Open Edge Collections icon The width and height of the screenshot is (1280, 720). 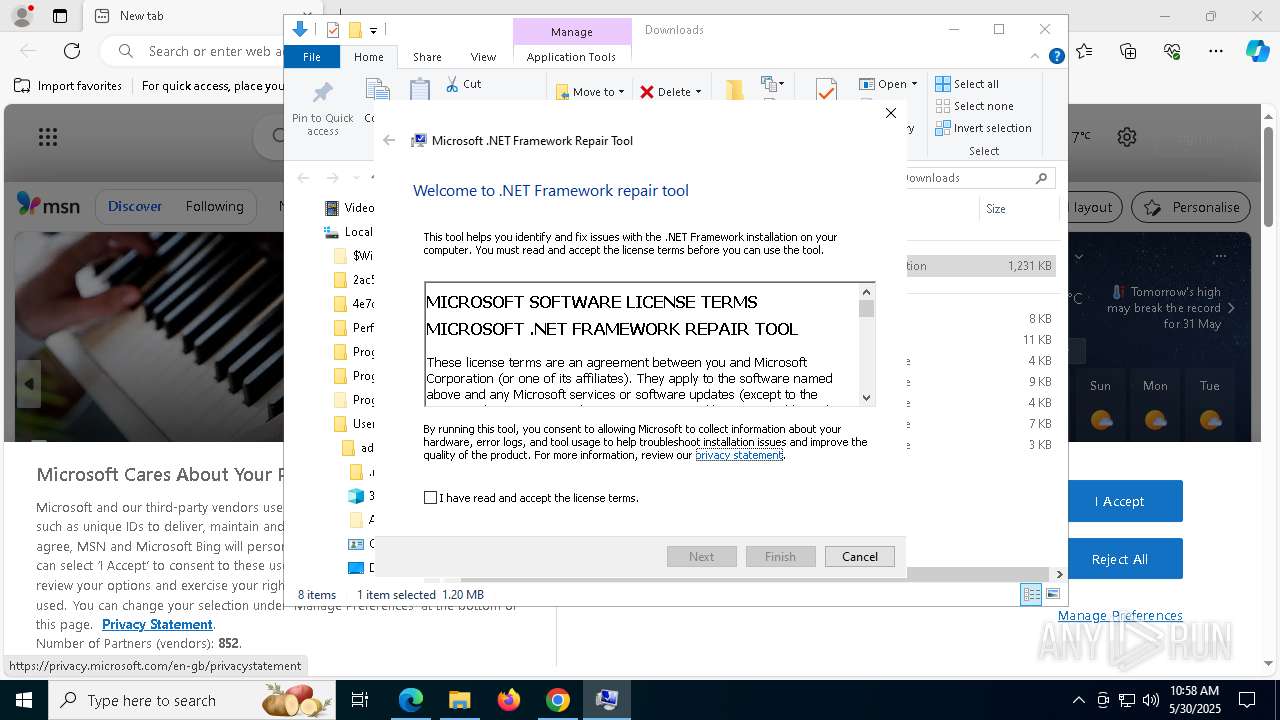pyautogui.click(x=1128, y=50)
